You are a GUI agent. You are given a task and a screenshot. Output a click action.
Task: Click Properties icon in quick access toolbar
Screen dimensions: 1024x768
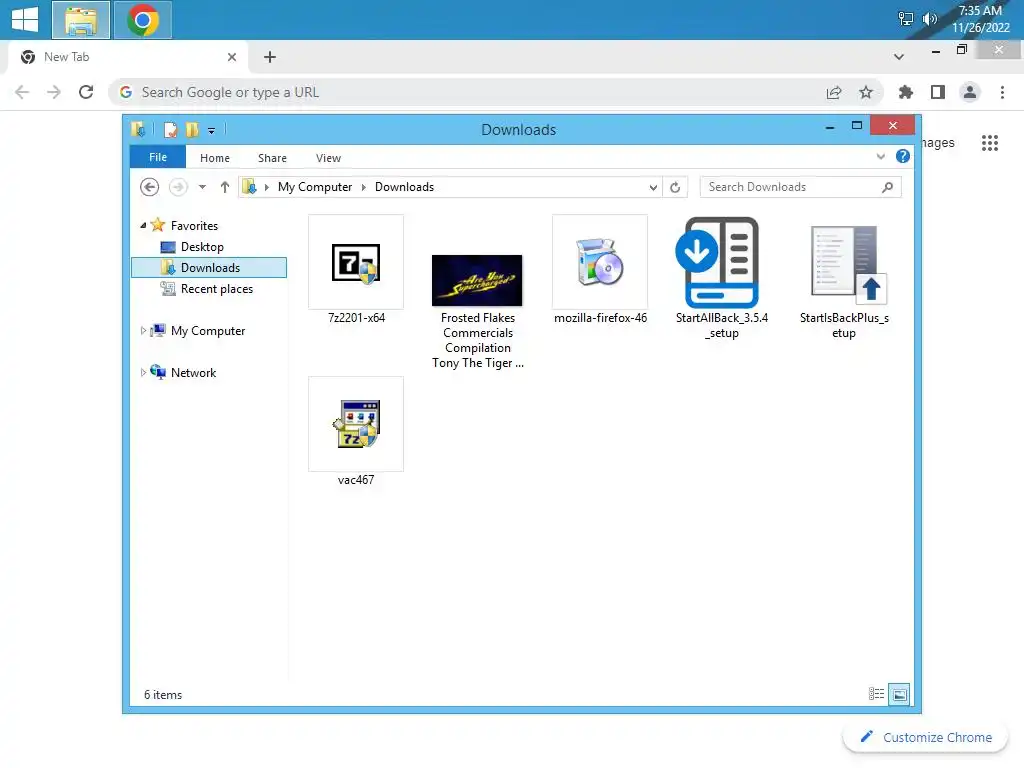click(x=170, y=130)
